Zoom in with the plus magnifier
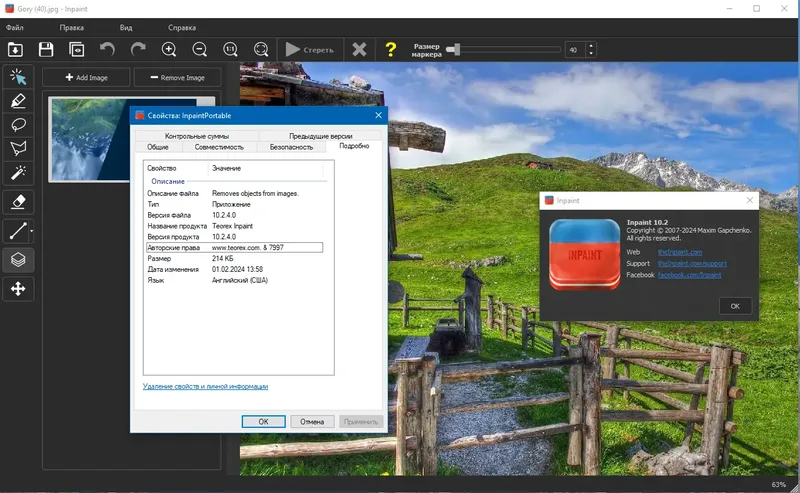 coord(169,50)
